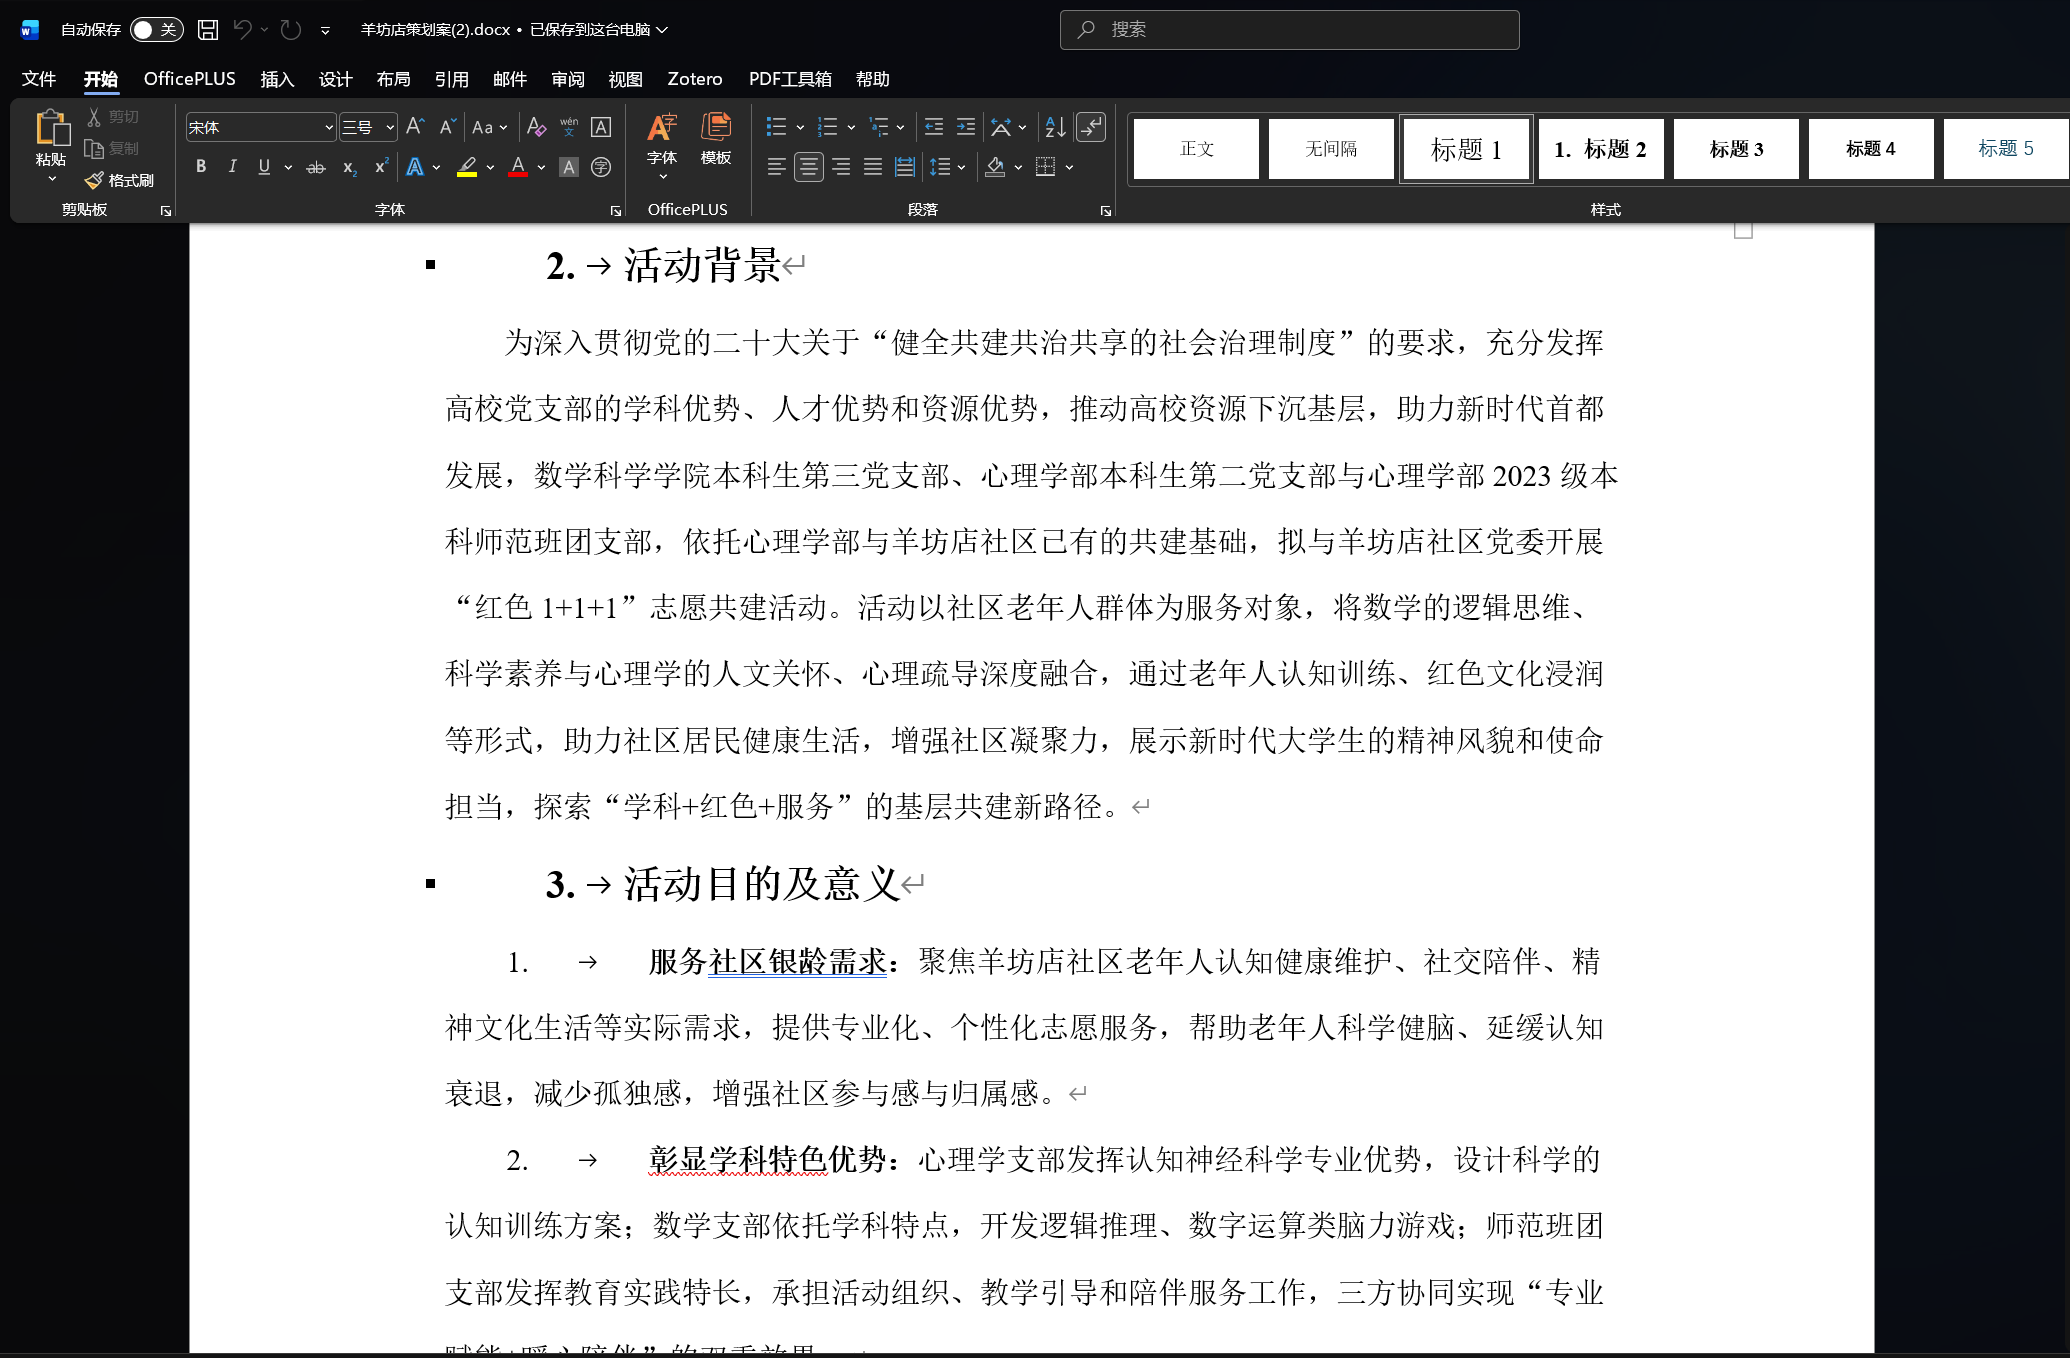Expand the font size dropdown showing 三号
Image resolution: width=2070 pixels, height=1358 pixels.
390,127
